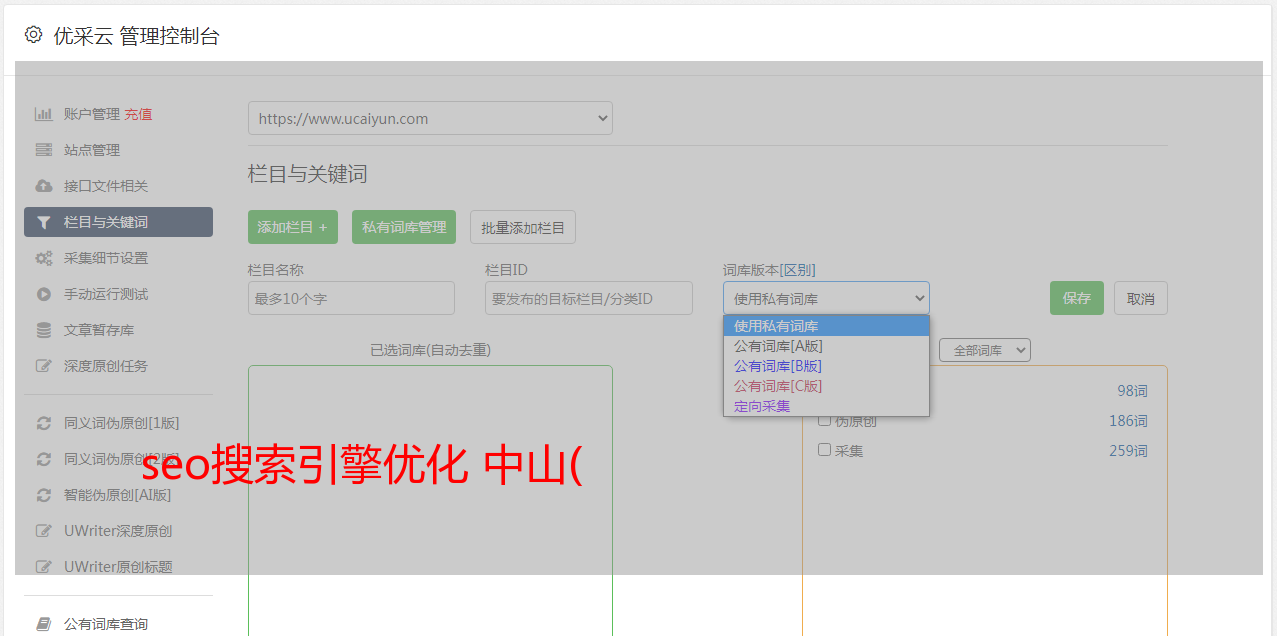
Task: Choose 公有词库[B版] option
Action: point(826,366)
